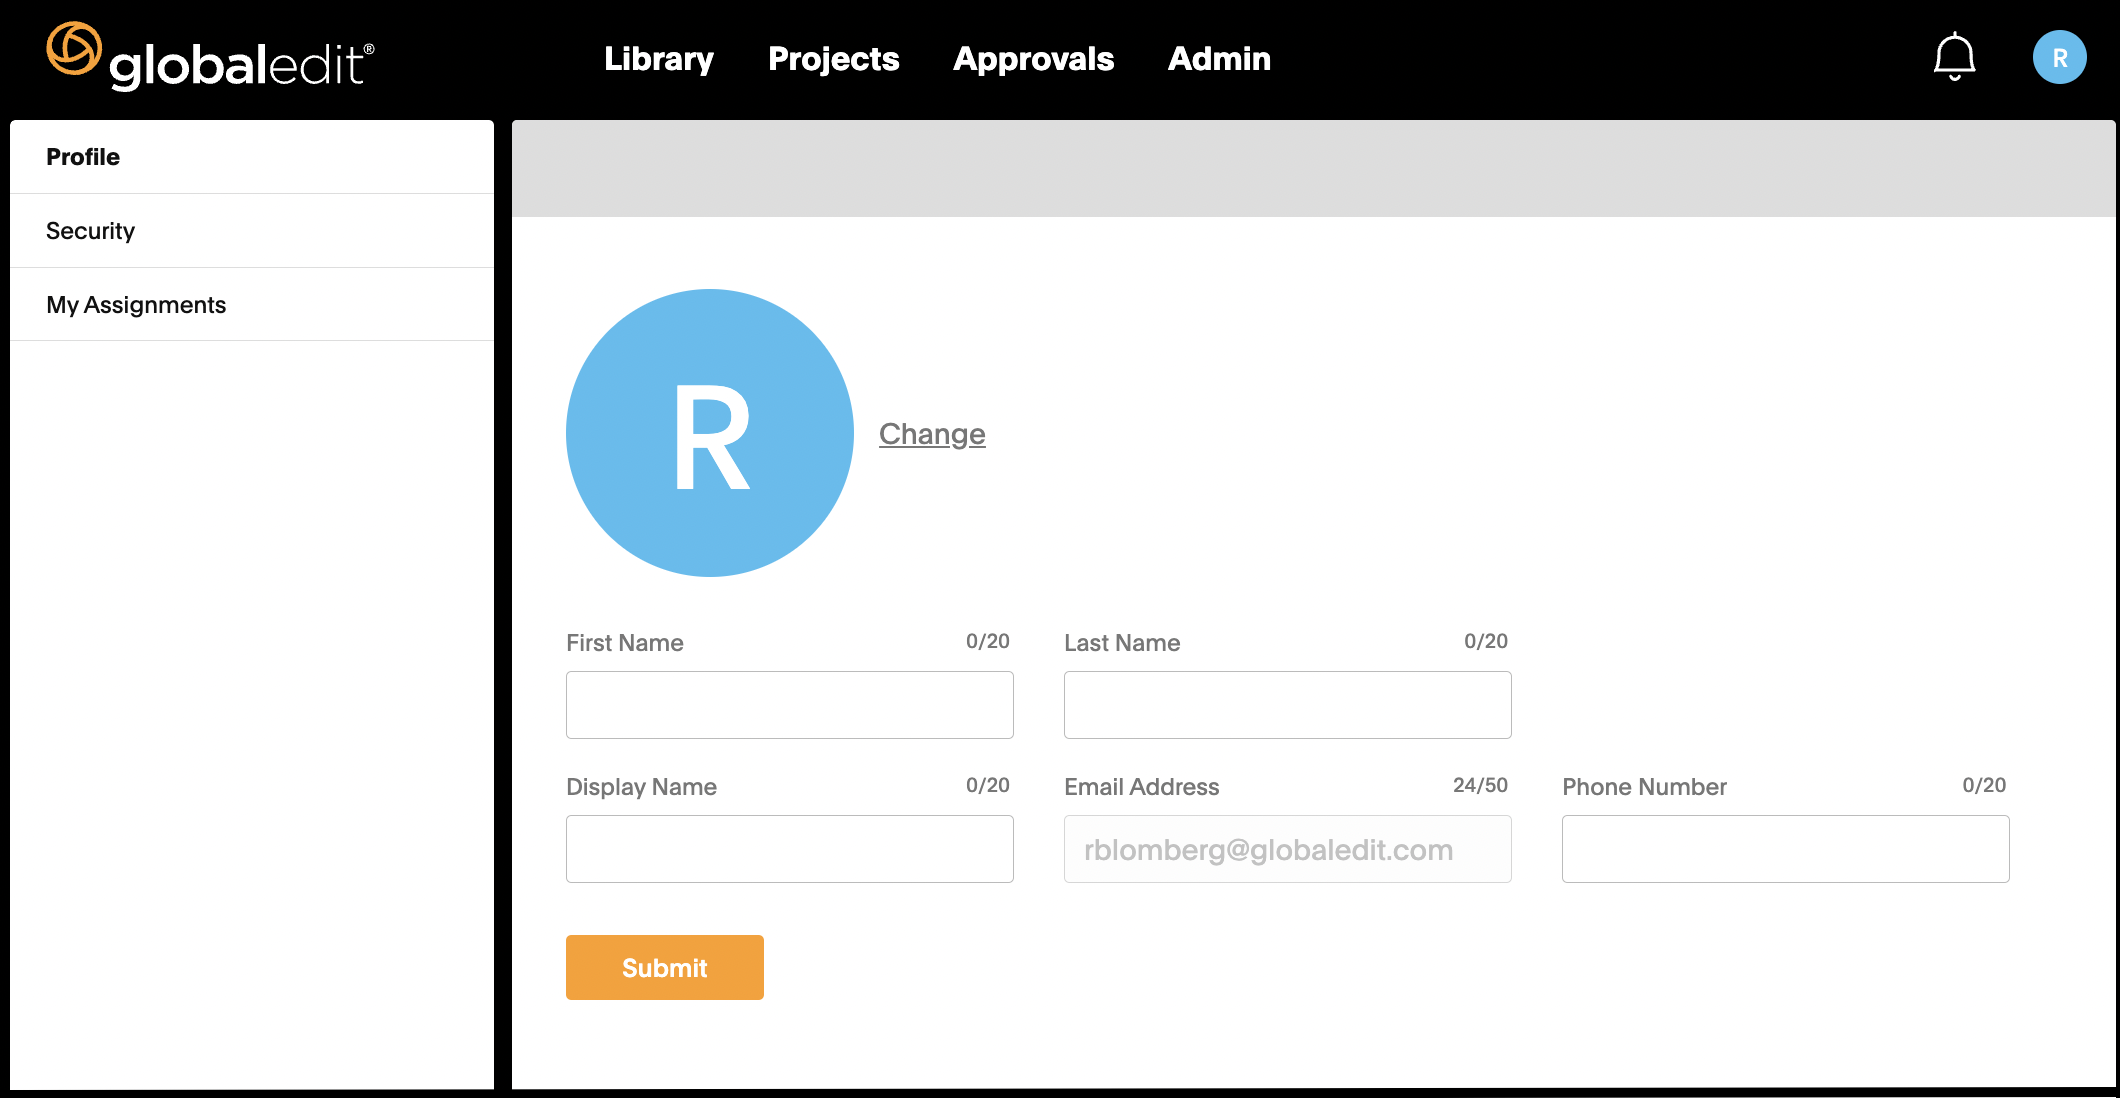The height and width of the screenshot is (1098, 2120).
Task: Open the user avatar menu in header
Action: click(x=2059, y=58)
